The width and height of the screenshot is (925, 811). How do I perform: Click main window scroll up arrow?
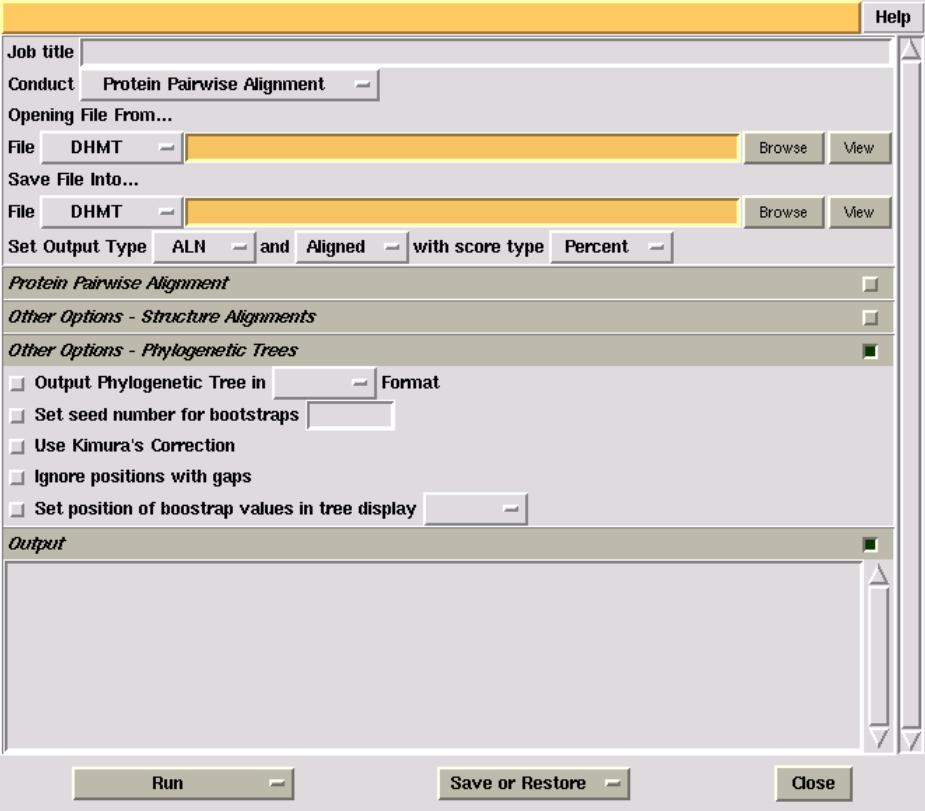tap(910, 49)
